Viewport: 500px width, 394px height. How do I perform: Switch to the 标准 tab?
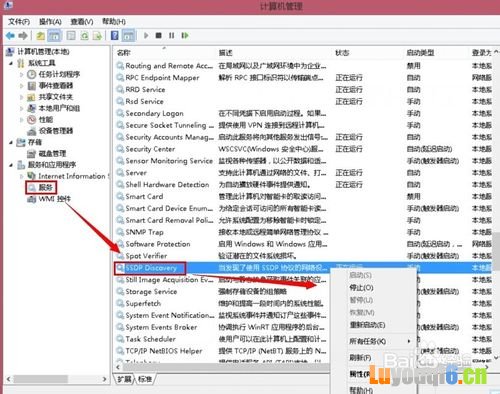pyautogui.click(x=145, y=379)
